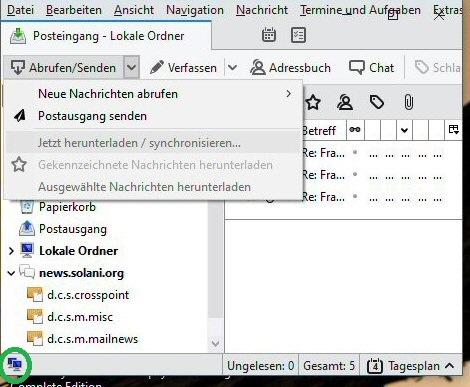
Task: Open the column picker icon in message list
Action: [x=454, y=130]
